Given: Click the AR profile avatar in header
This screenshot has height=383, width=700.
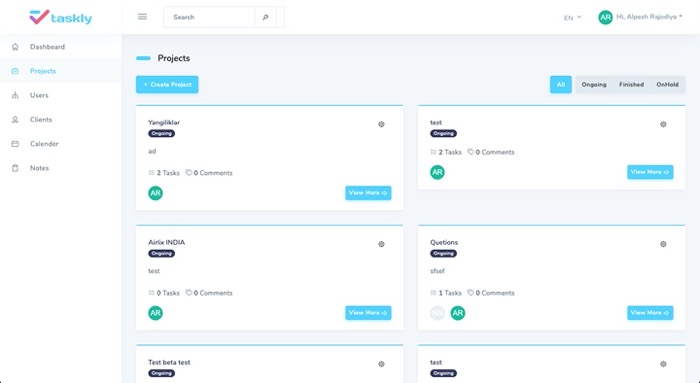Looking at the screenshot, I should (605, 17).
